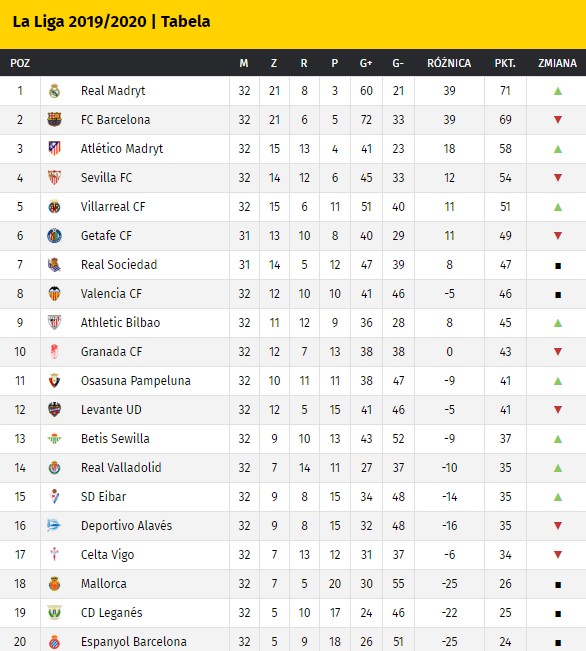The image size is (586, 651).
Task: Open the Athletic Bilbao team link
Action: 120,323
